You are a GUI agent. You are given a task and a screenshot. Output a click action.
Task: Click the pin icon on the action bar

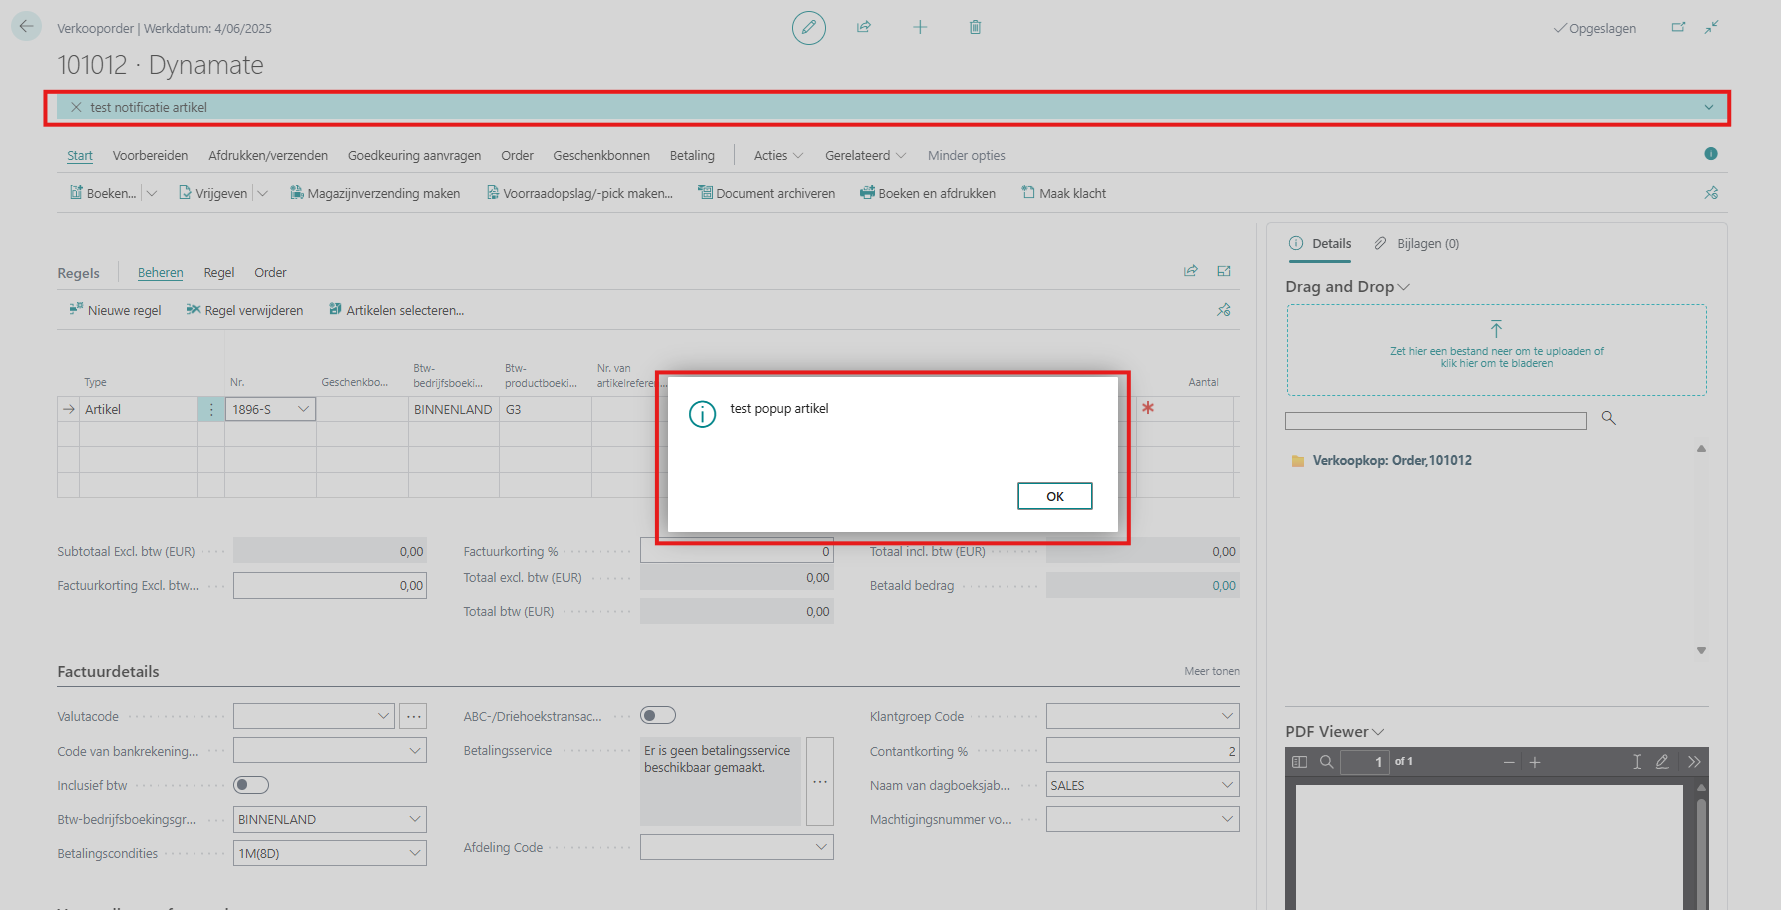[x=1711, y=193]
